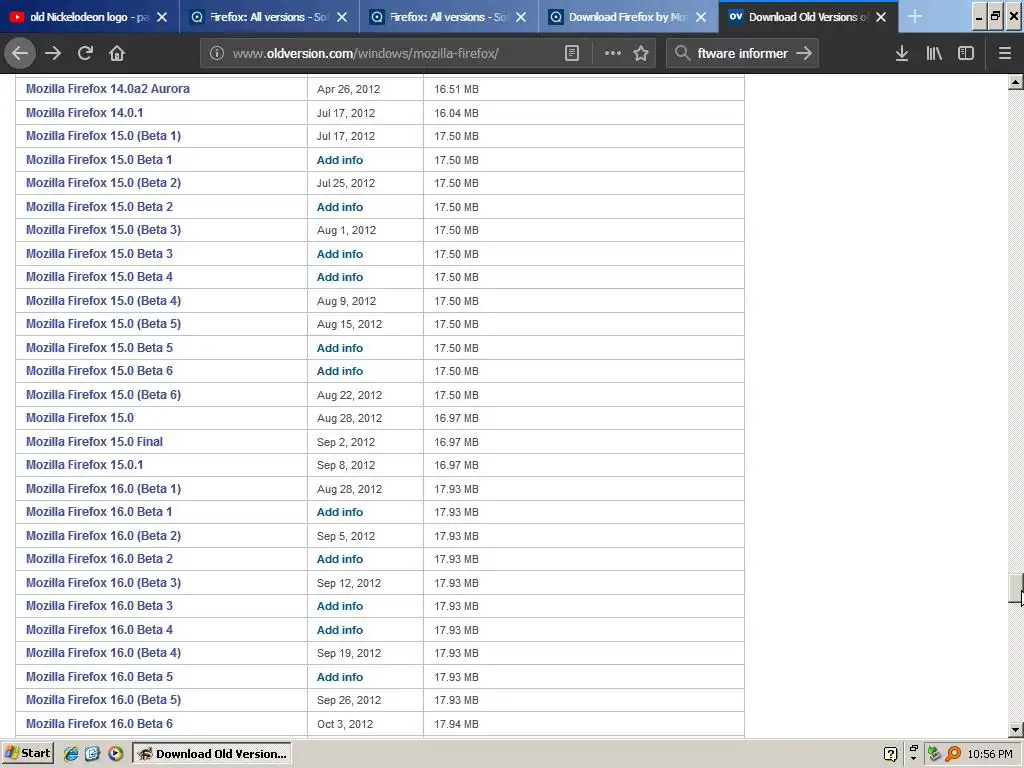Click the Forward navigation arrow
This screenshot has height=768, width=1024.
(53, 53)
